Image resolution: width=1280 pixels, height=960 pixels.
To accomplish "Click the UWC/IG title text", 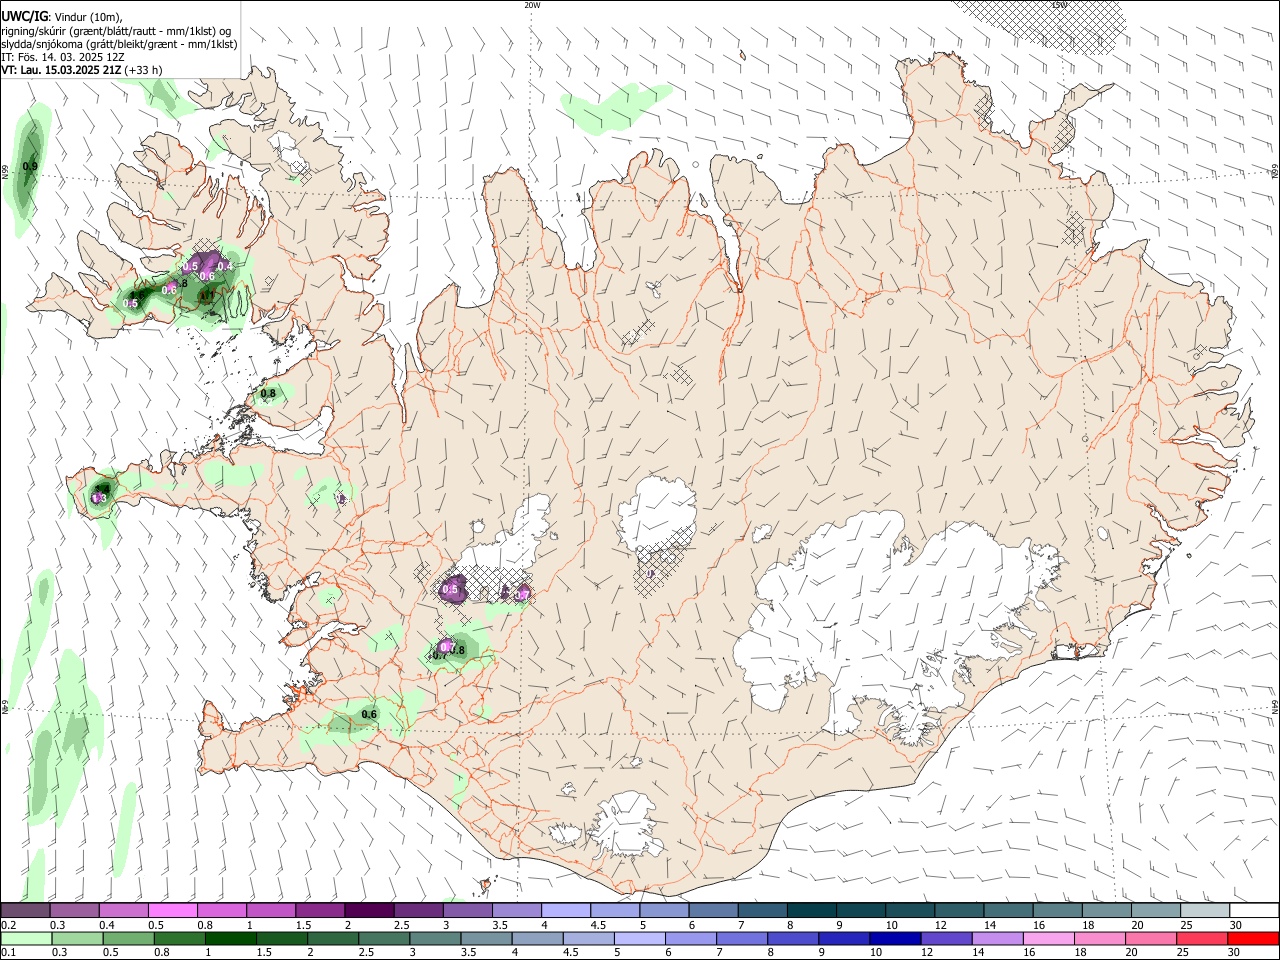I will (x=23, y=16).
